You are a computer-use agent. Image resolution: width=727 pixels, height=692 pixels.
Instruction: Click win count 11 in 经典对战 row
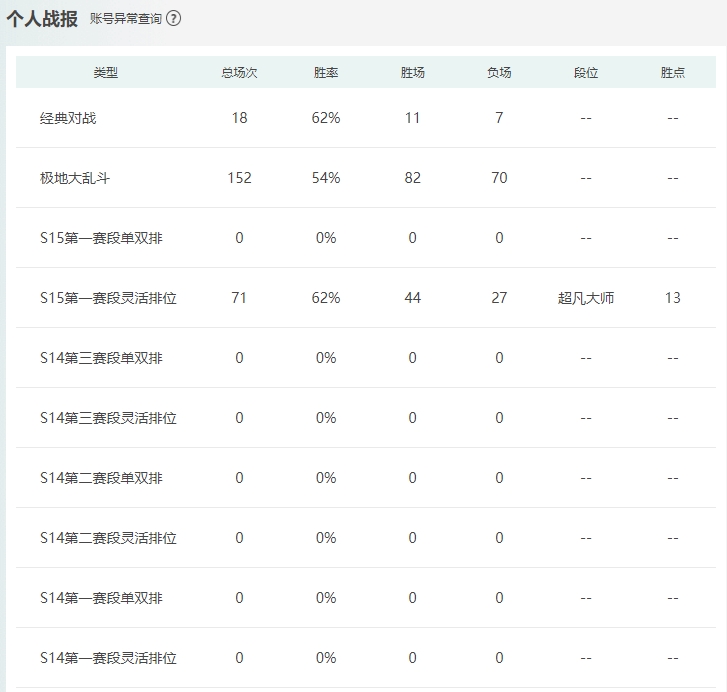[x=412, y=118]
